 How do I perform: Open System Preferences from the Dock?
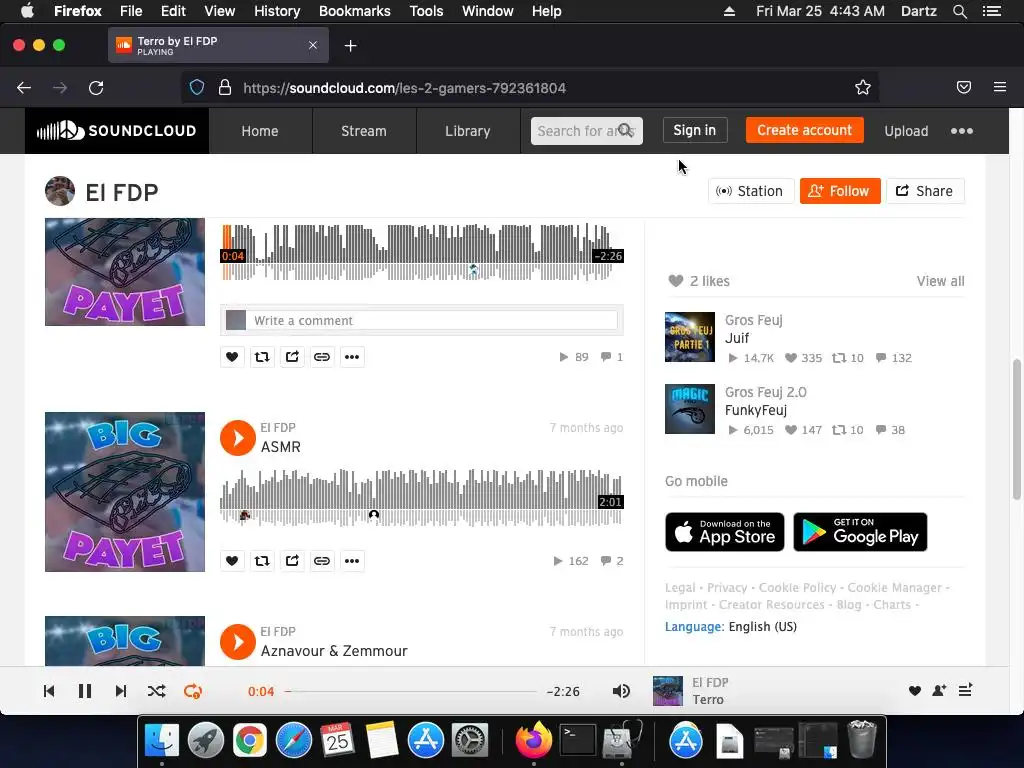pos(470,741)
